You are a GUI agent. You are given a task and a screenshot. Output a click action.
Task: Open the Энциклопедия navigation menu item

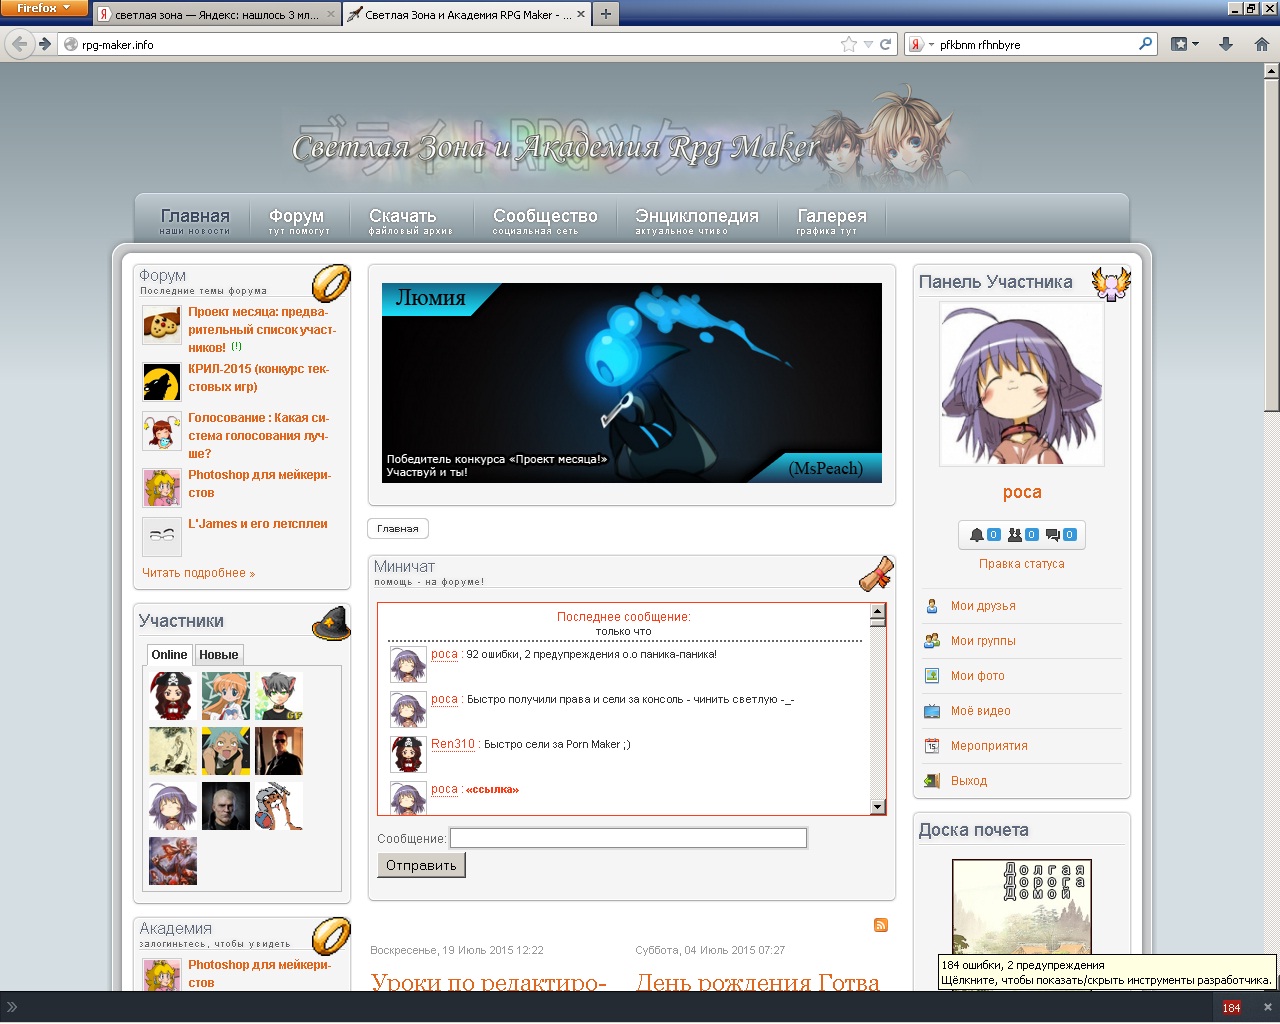697,221
